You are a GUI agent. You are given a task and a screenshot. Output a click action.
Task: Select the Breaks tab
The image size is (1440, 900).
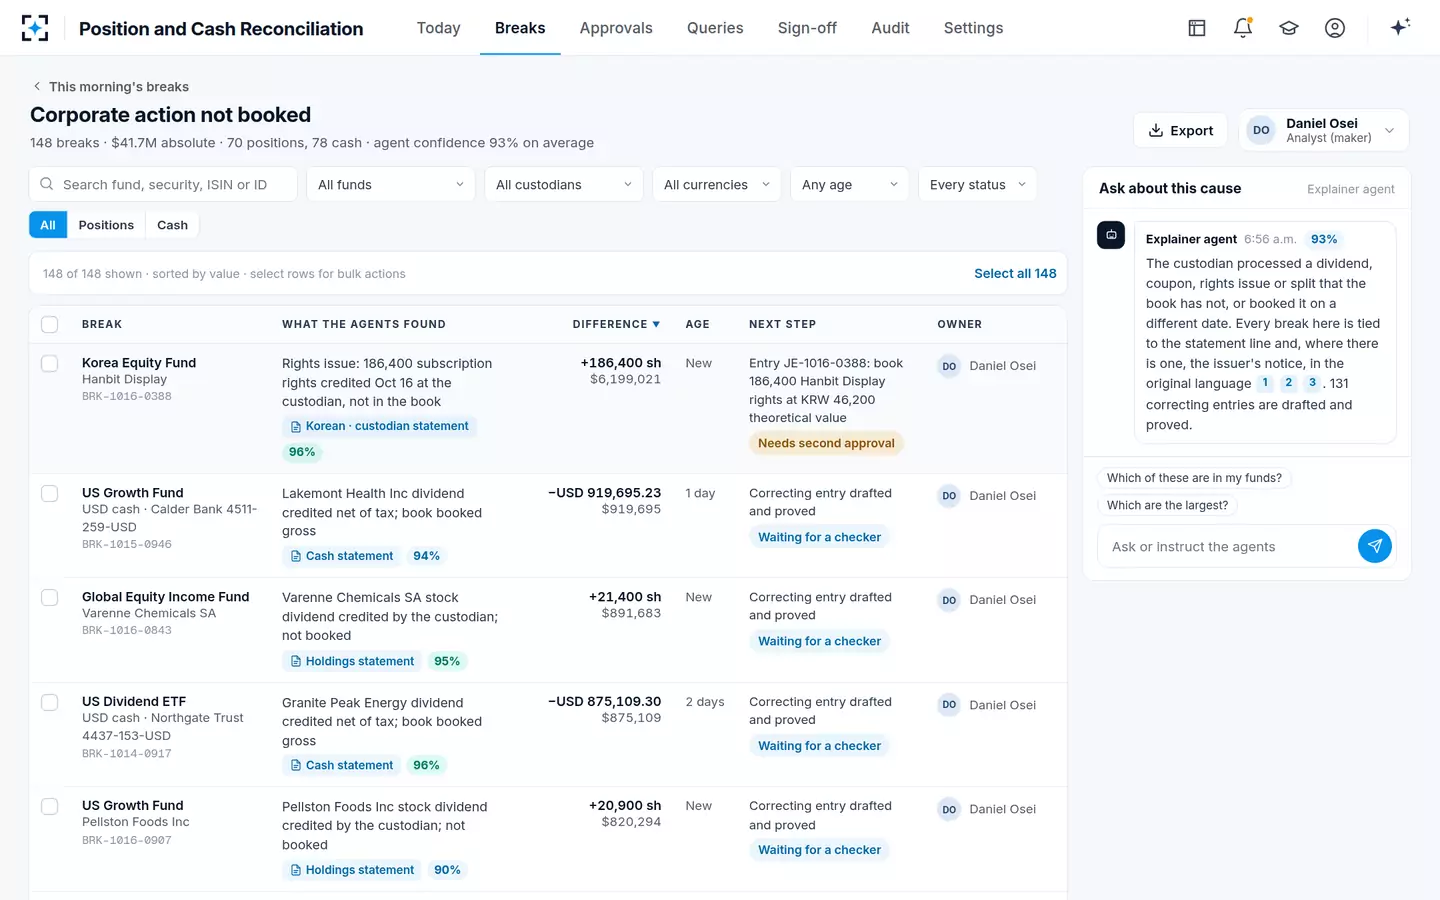520,28
